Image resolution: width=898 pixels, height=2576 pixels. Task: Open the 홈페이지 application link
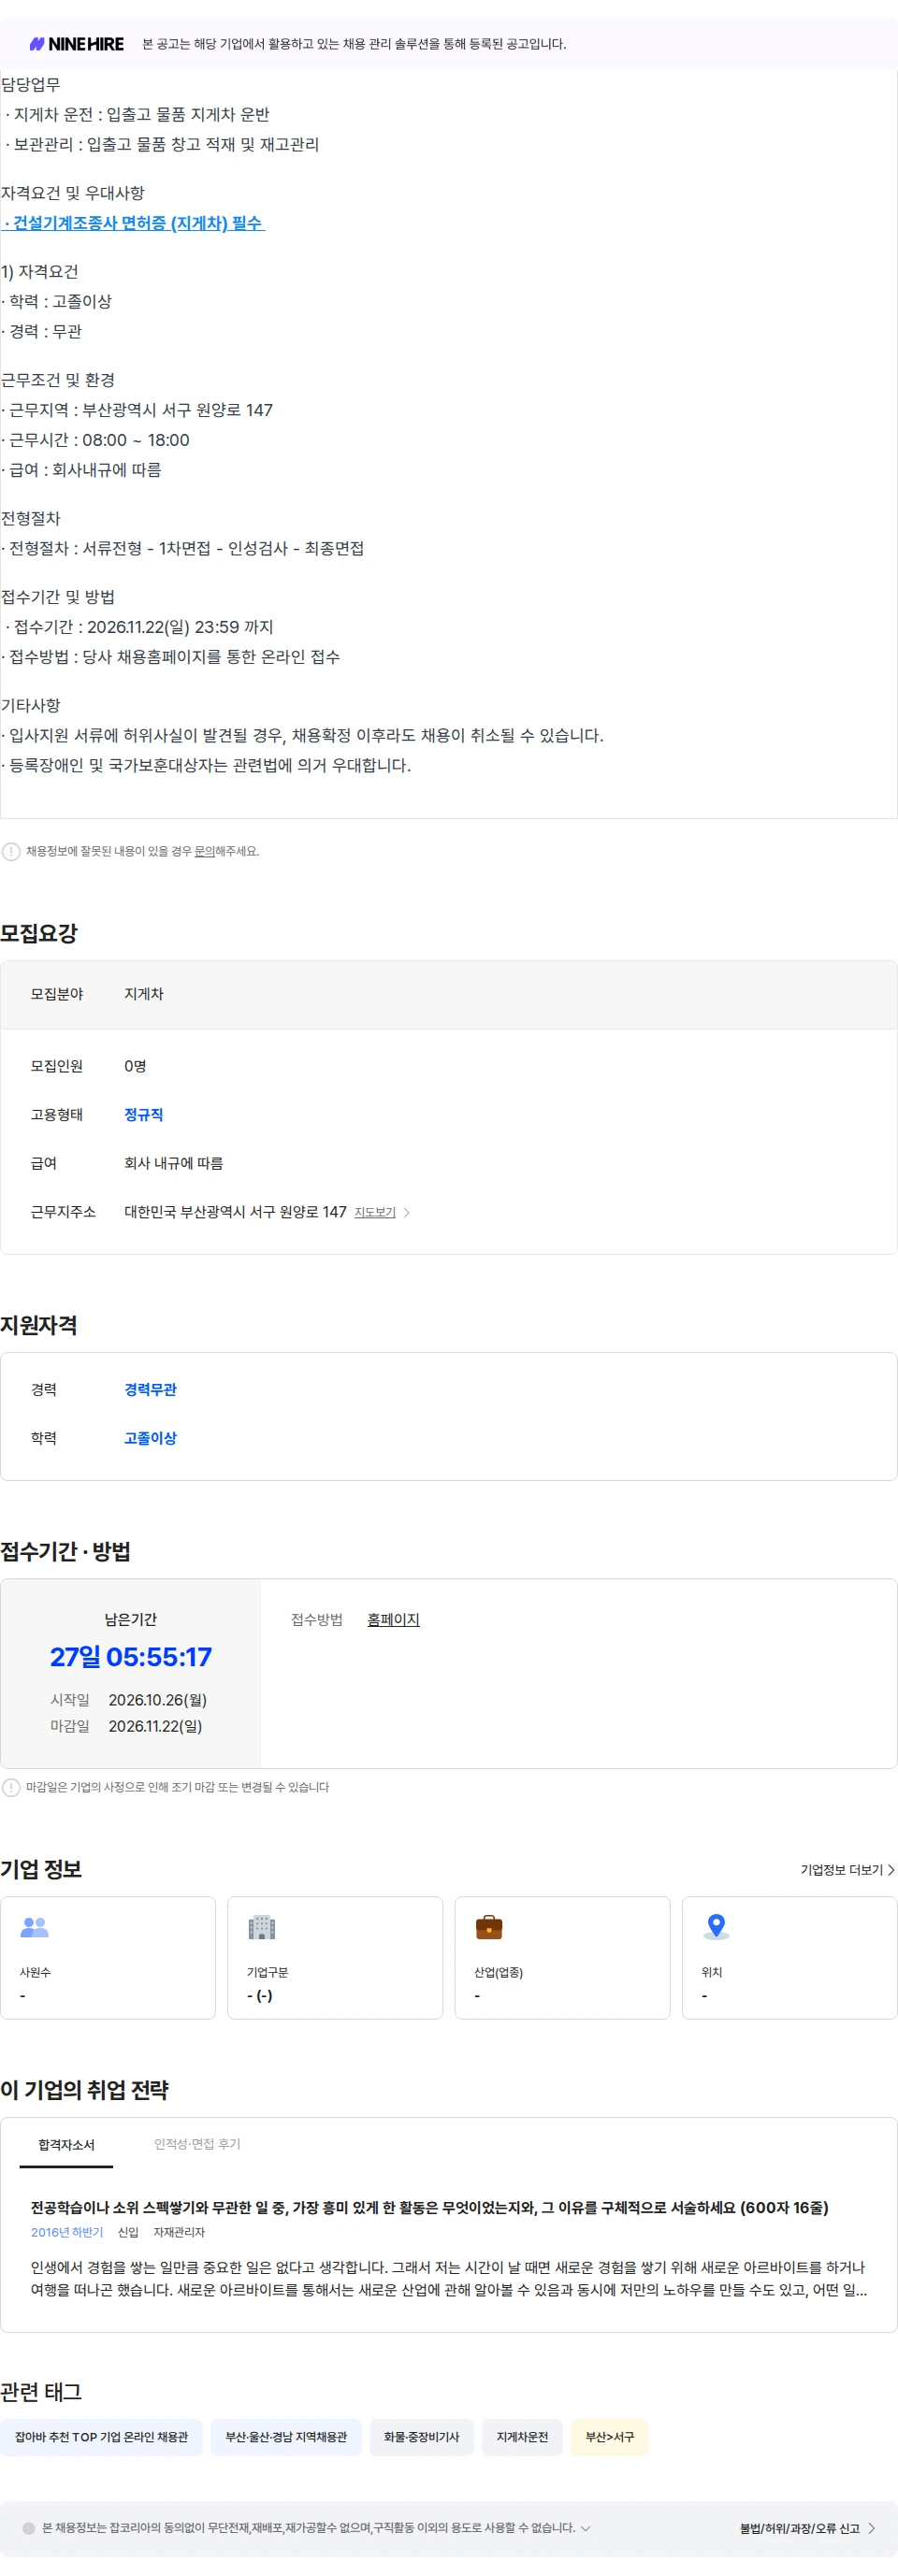point(393,1619)
